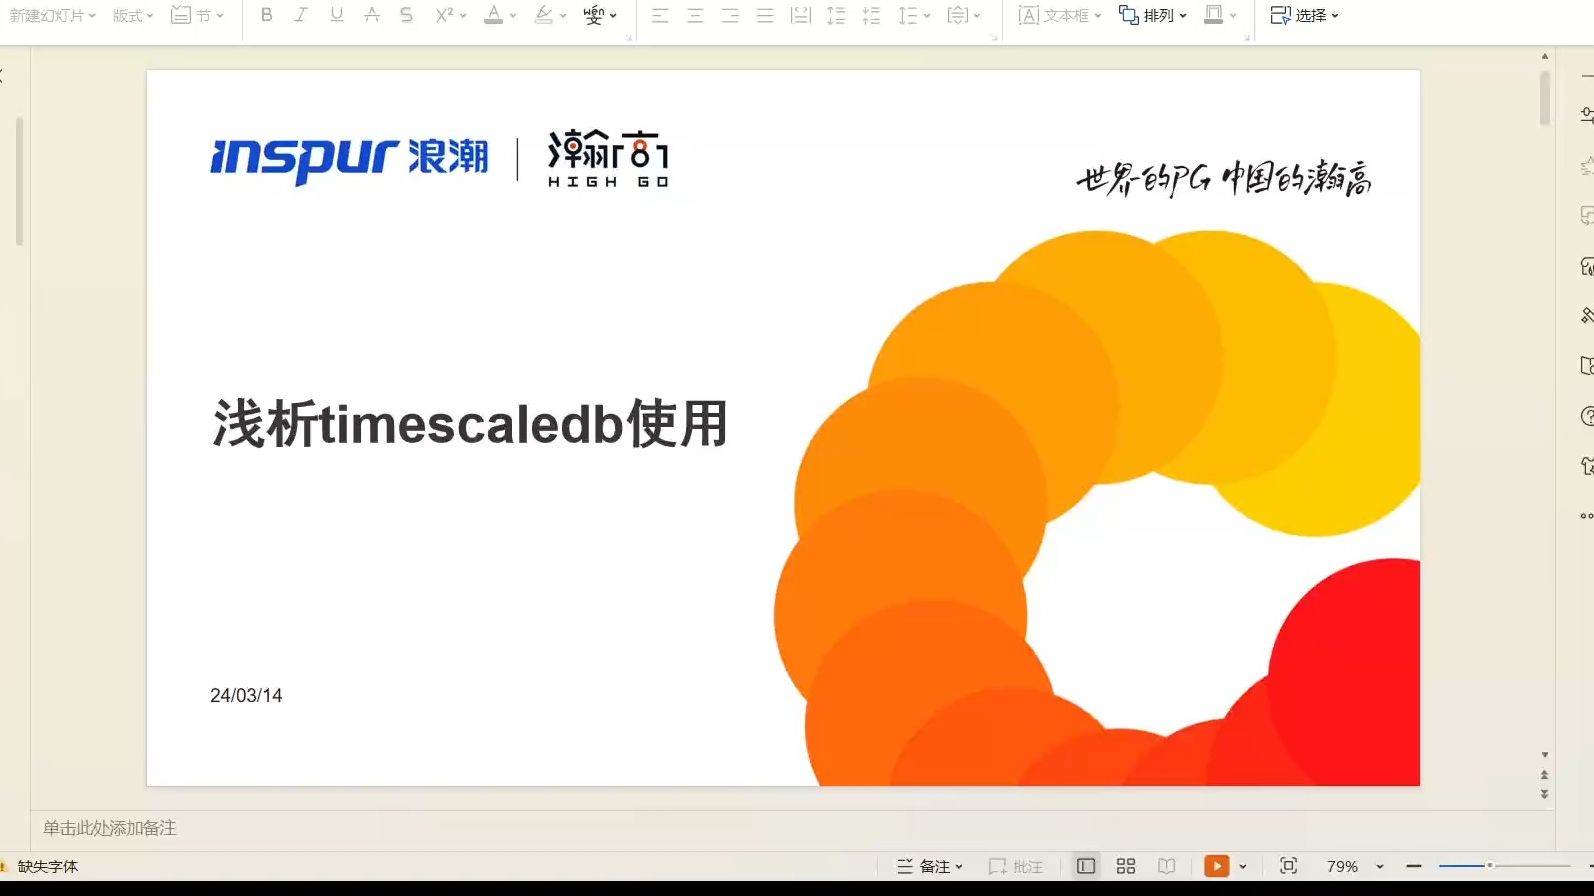Apply the text highlight color
The image size is (1594, 896).
[543, 15]
